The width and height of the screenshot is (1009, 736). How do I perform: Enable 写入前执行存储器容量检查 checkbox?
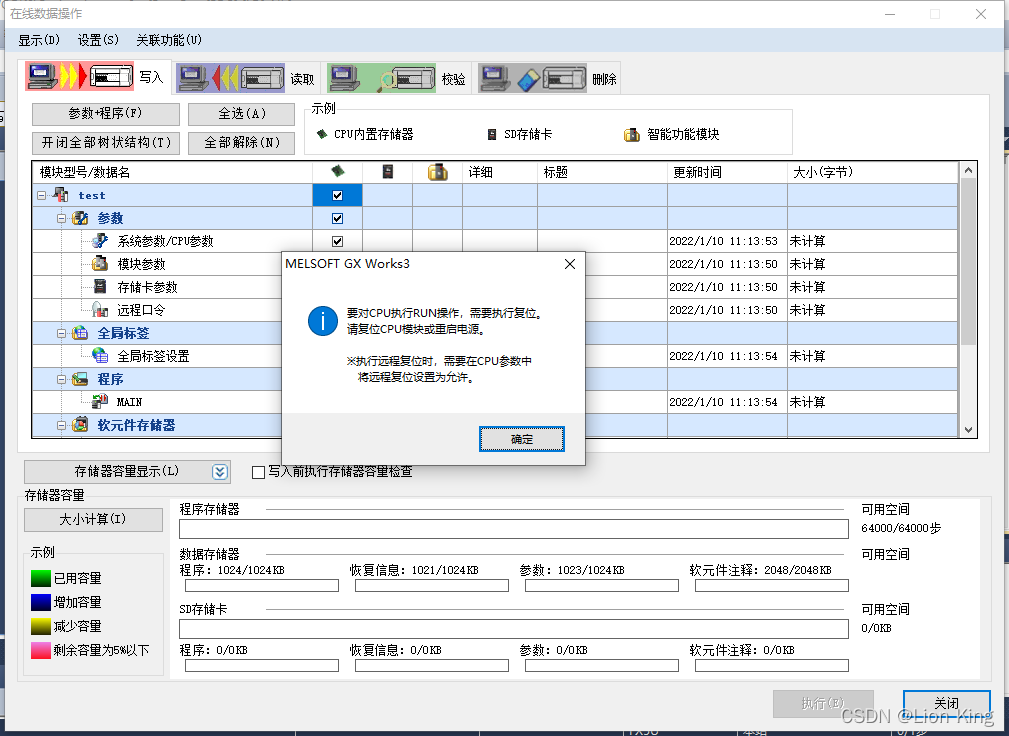point(259,472)
